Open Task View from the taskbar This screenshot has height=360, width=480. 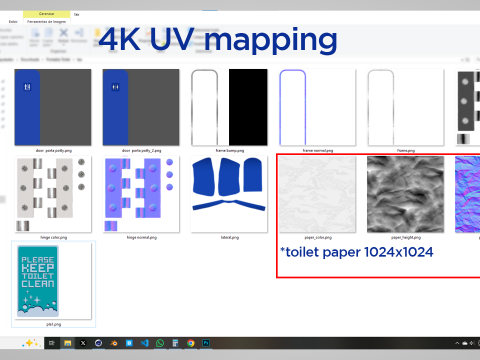coord(52,343)
